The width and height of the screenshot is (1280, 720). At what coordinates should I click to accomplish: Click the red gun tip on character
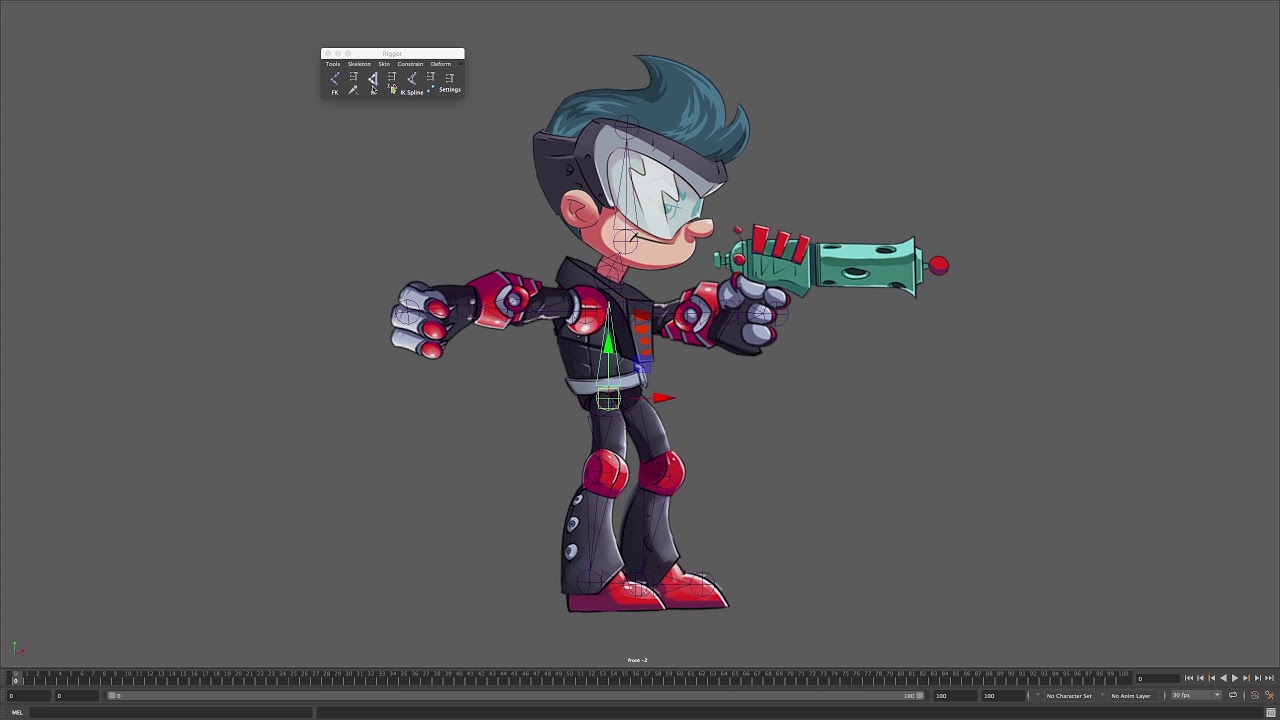coord(938,265)
